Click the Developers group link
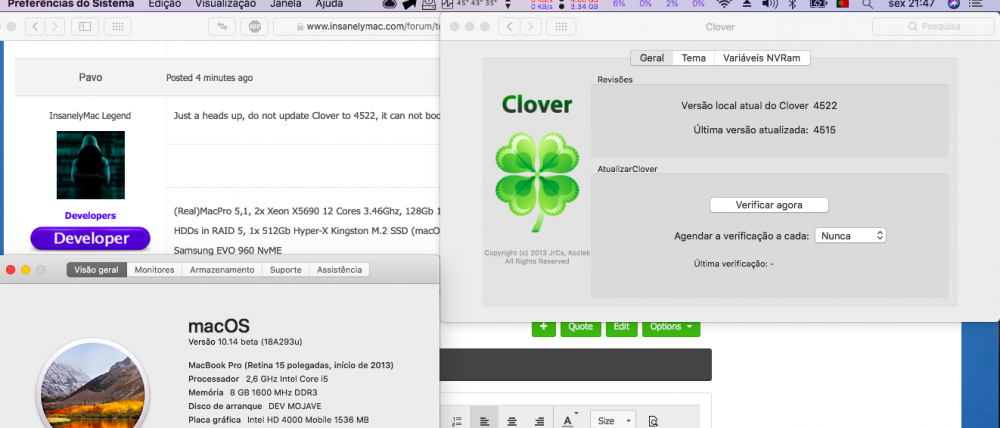This screenshot has width=1000, height=428. [x=91, y=216]
